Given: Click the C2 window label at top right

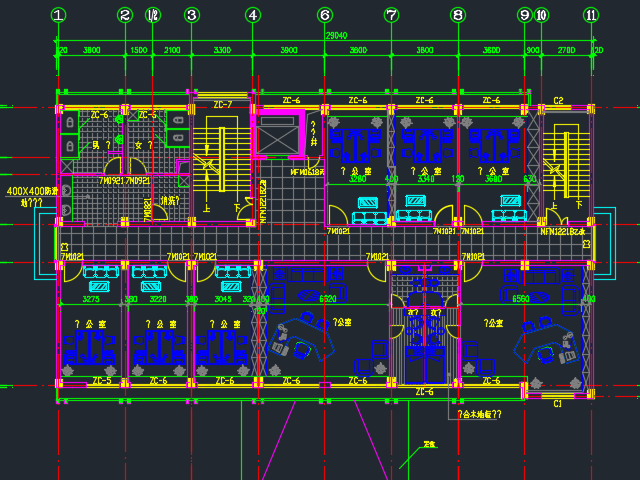Looking at the screenshot, I should tap(558, 101).
